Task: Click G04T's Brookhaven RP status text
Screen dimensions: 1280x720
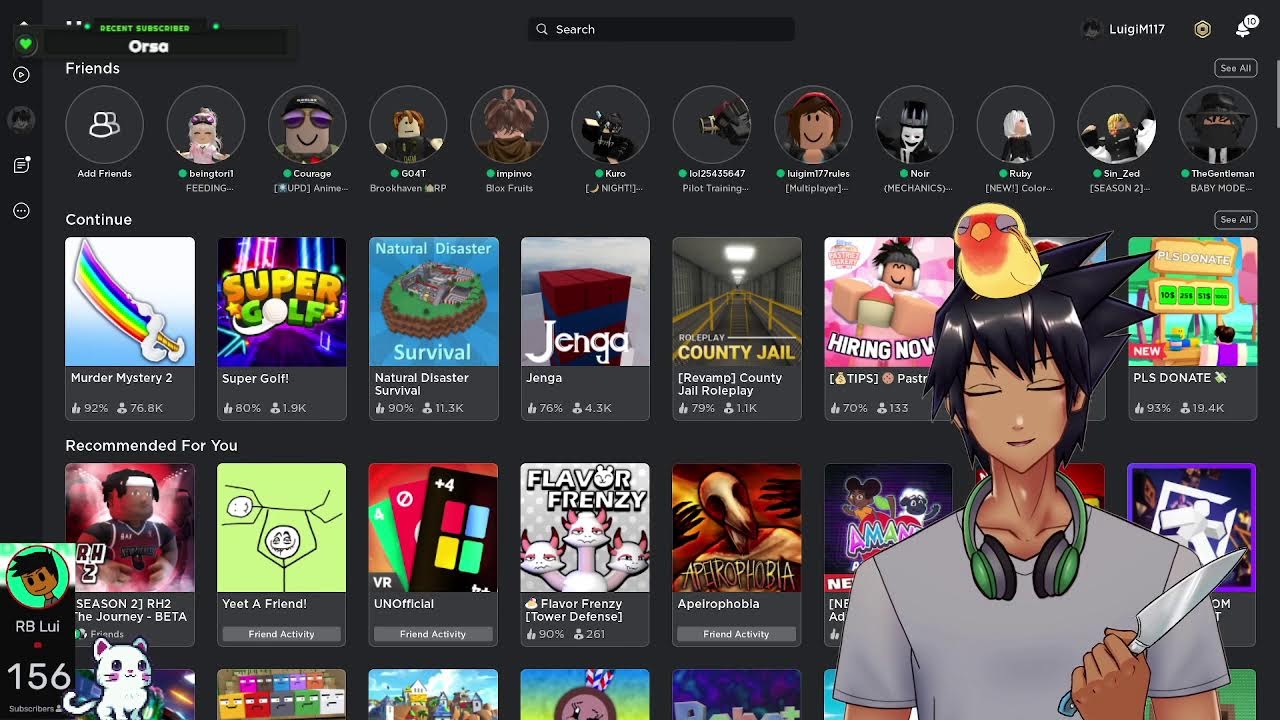Action: [408, 188]
